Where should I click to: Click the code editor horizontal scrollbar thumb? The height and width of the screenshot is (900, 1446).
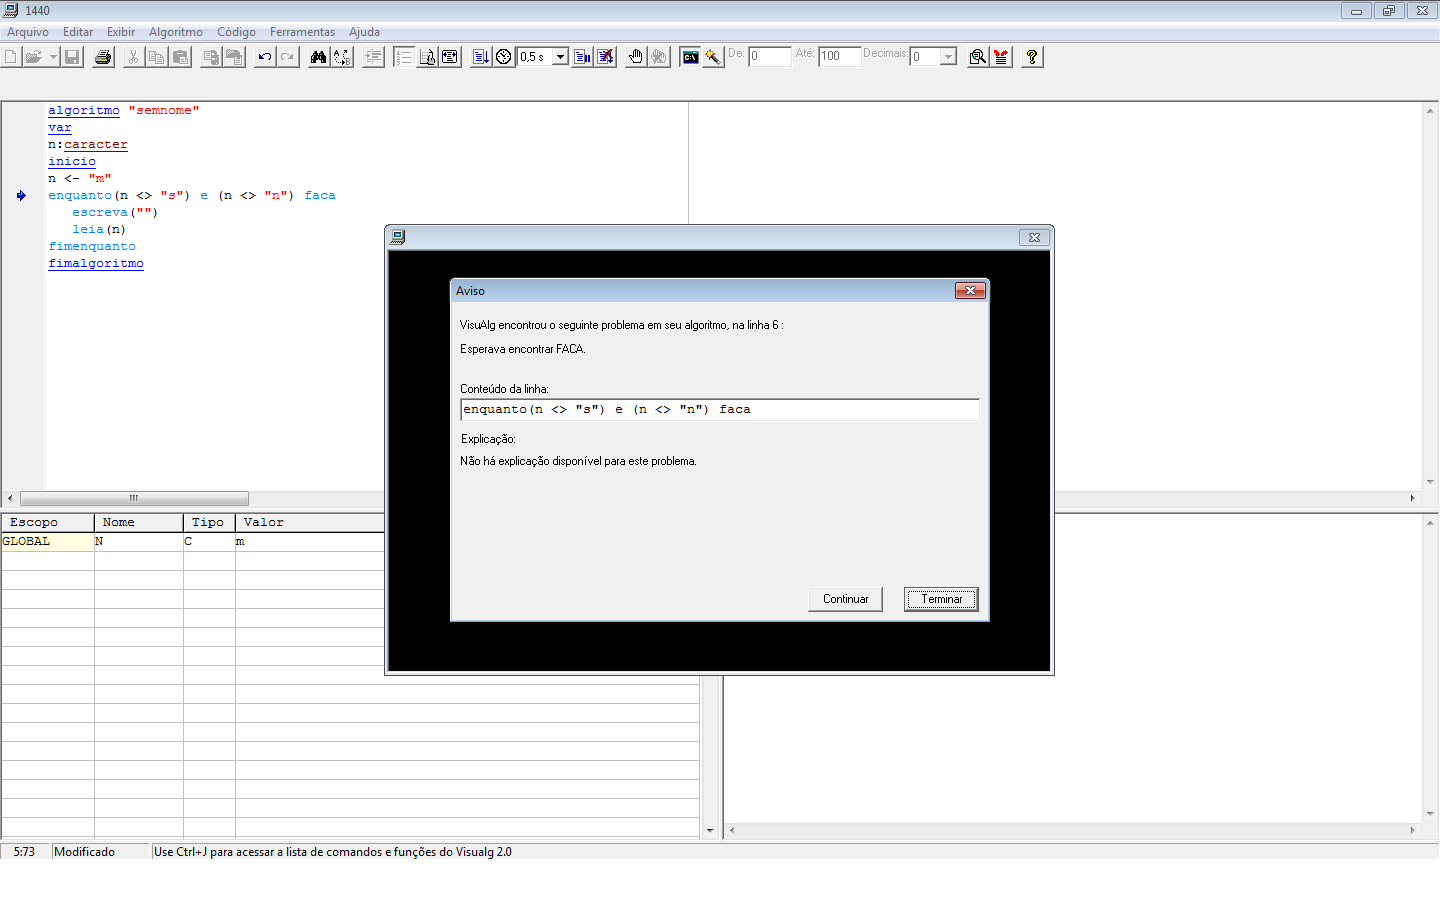[x=134, y=499]
